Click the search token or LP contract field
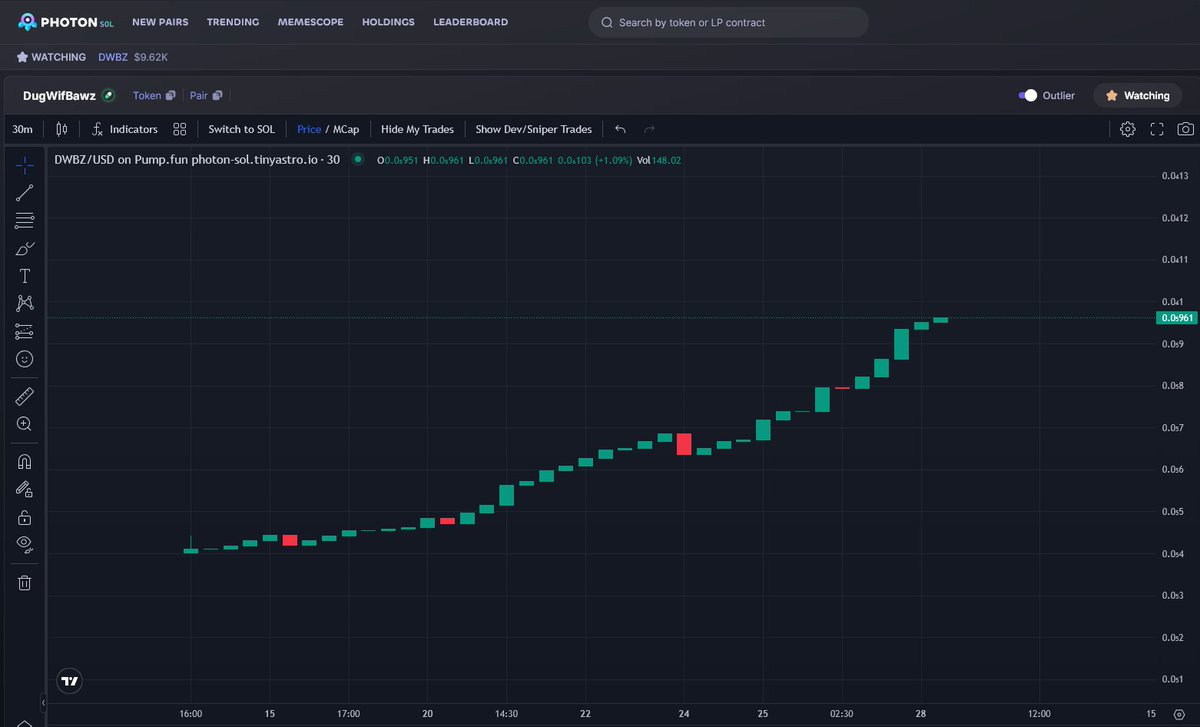 728,22
